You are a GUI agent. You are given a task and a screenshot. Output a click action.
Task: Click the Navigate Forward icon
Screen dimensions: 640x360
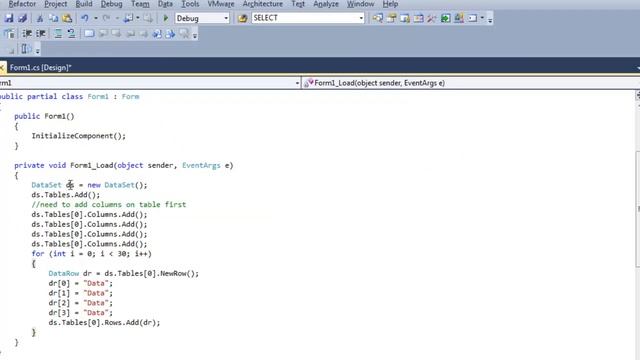click(x=148, y=18)
